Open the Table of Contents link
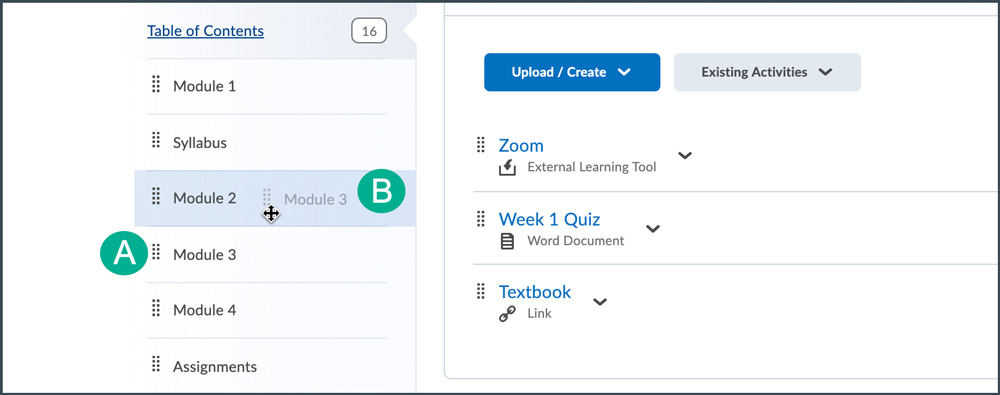Image resolution: width=1000 pixels, height=395 pixels. tap(205, 31)
